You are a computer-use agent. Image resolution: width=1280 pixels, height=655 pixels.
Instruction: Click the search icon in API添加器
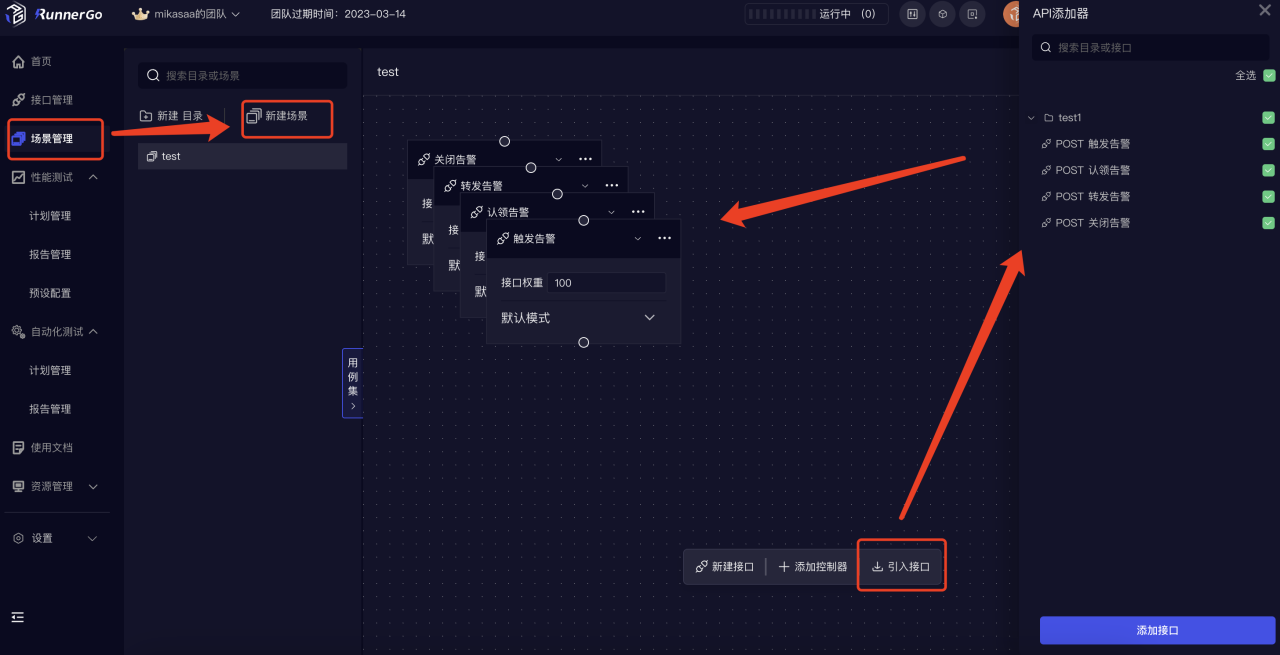click(x=1046, y=48)
